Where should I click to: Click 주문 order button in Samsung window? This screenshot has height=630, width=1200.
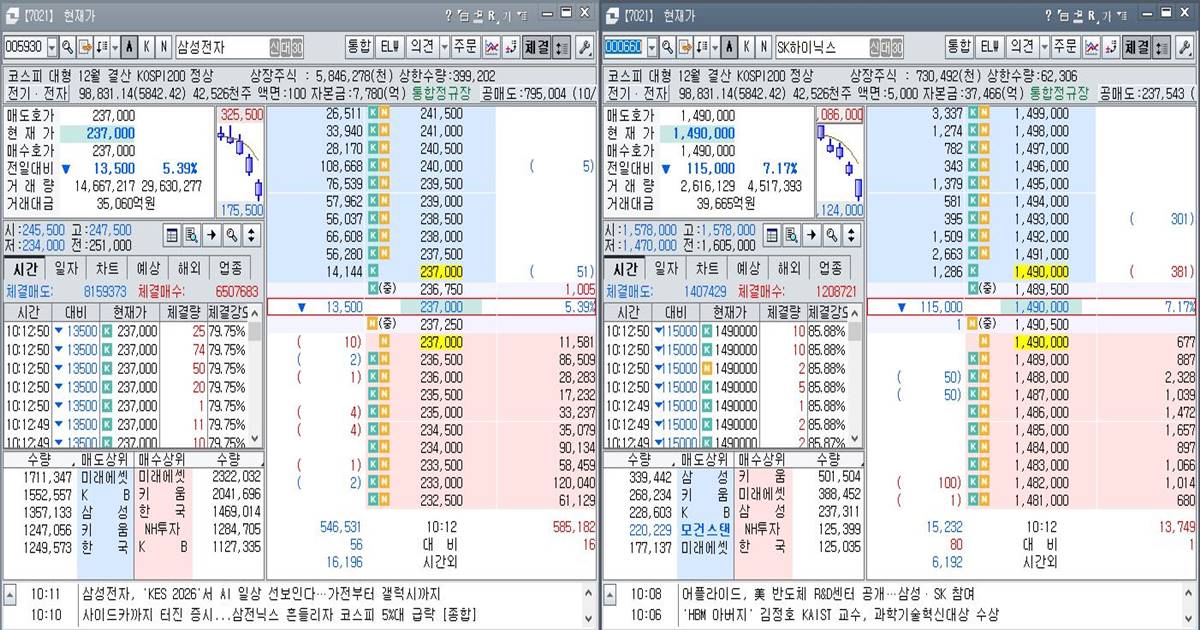coord(465,47)
